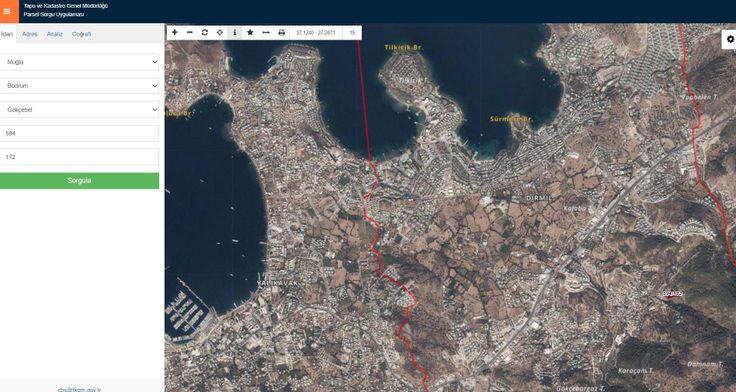
Task: Zoom out with the minus tool
Action: [190, 32]
